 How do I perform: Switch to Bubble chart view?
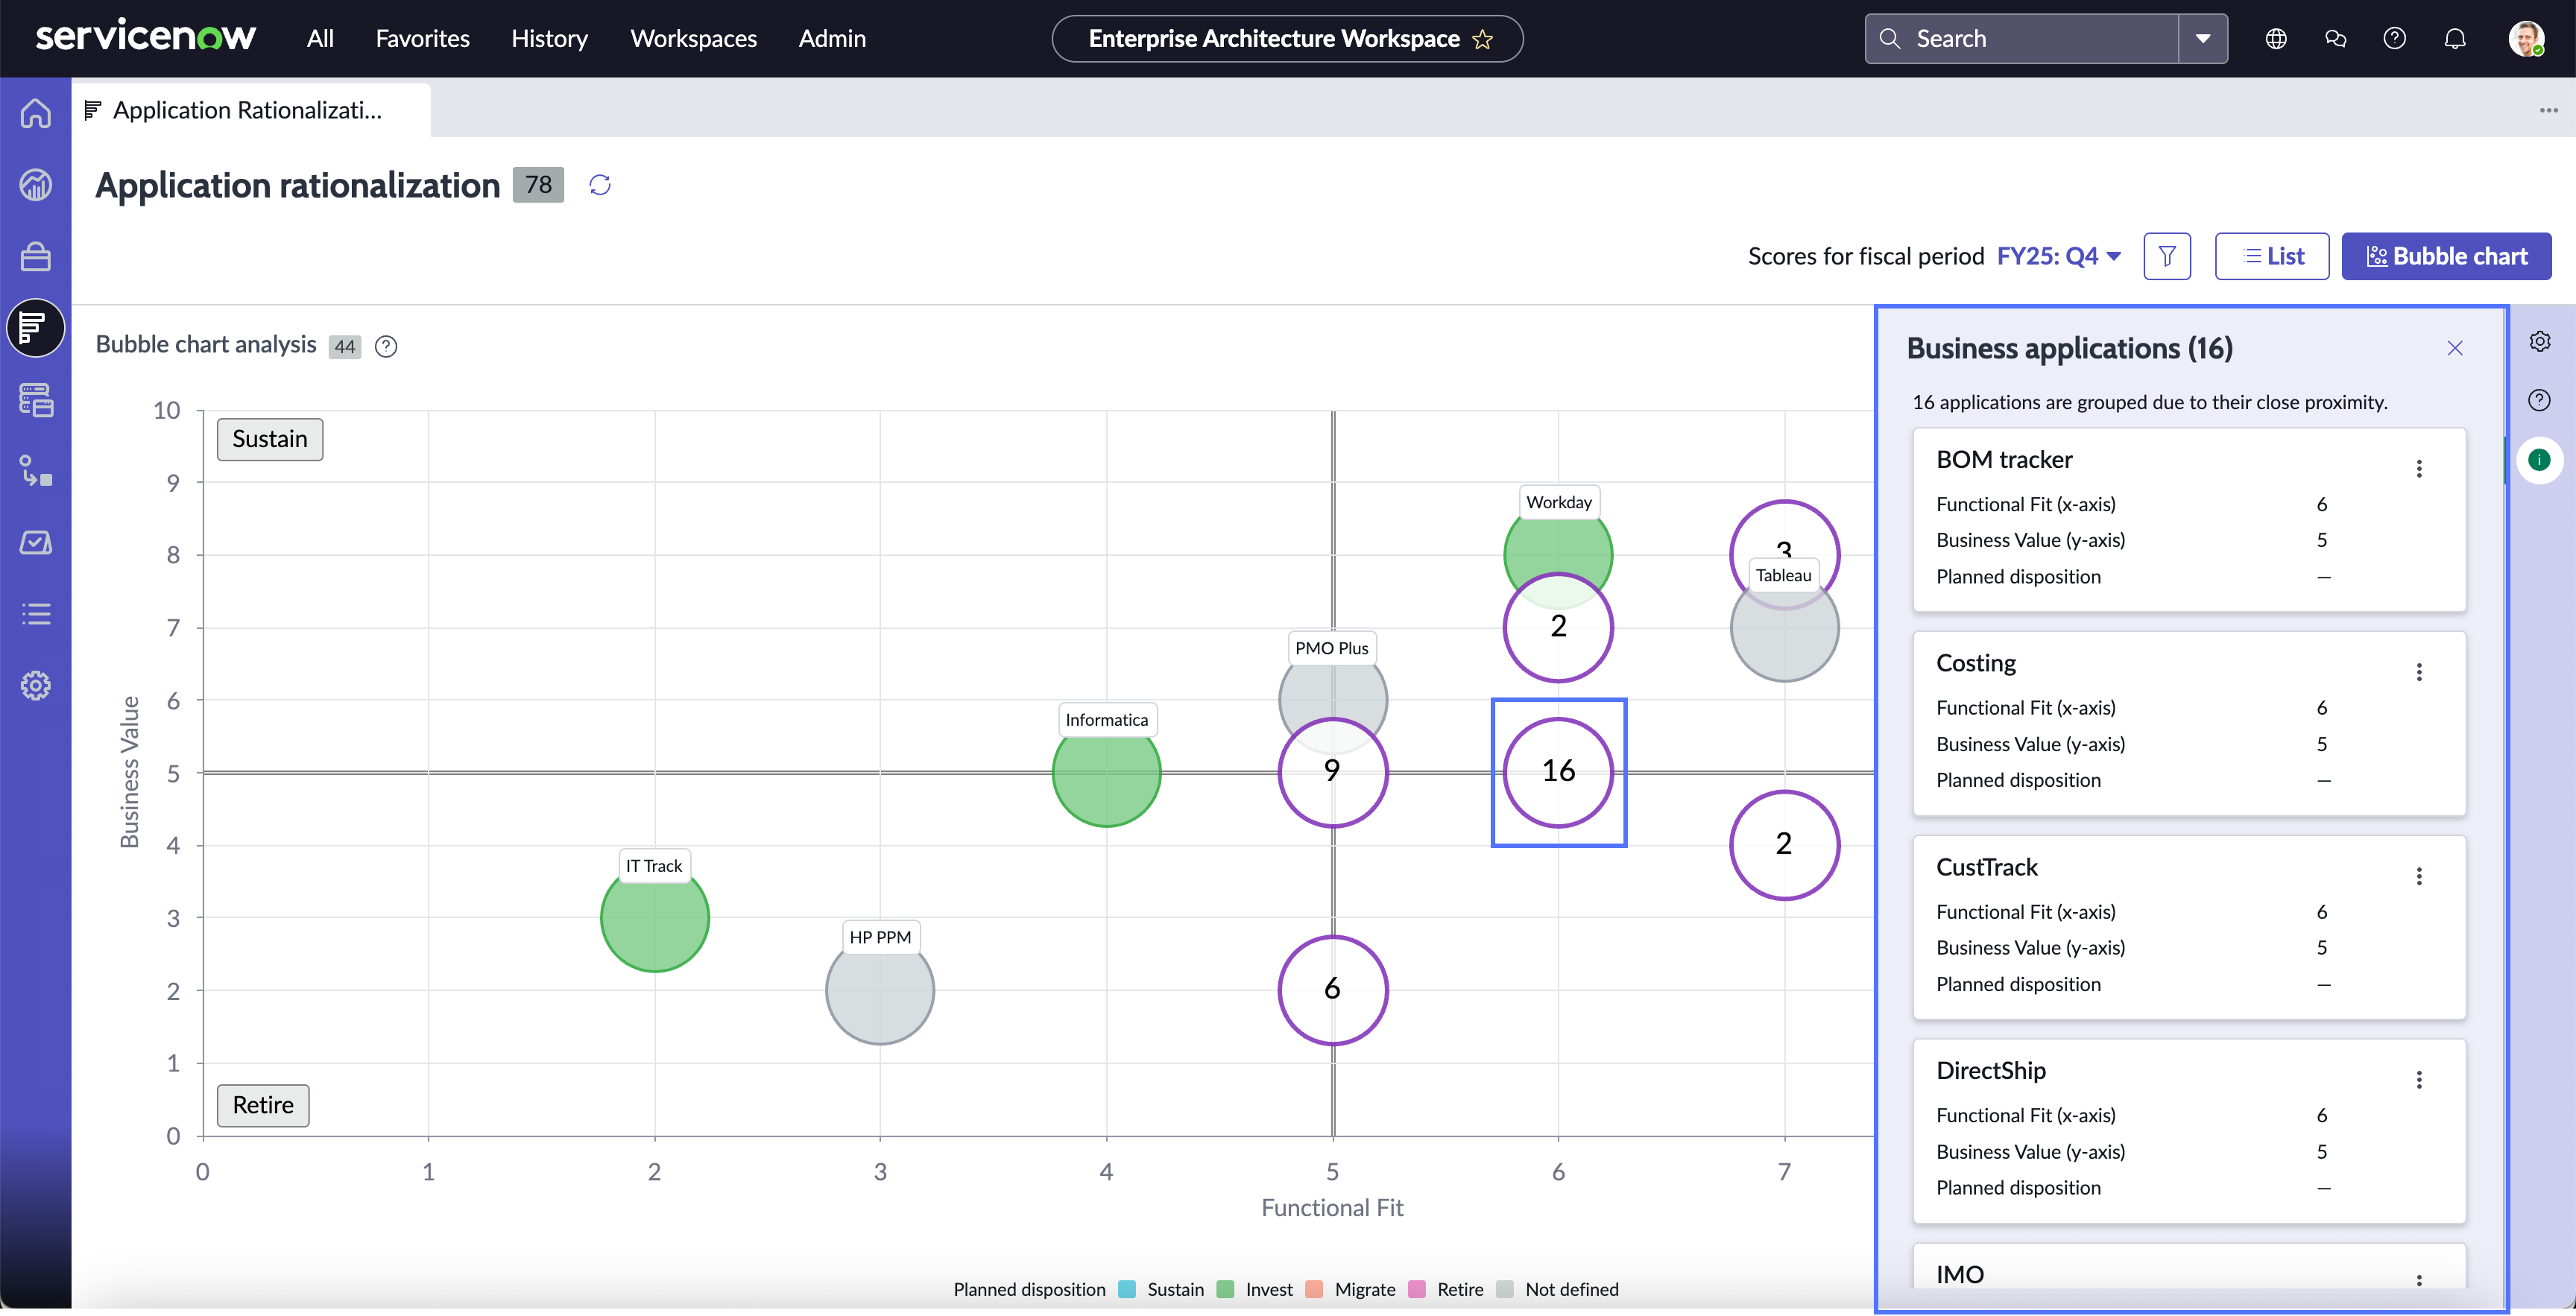pyautogui.click(x=2446, y=256)
